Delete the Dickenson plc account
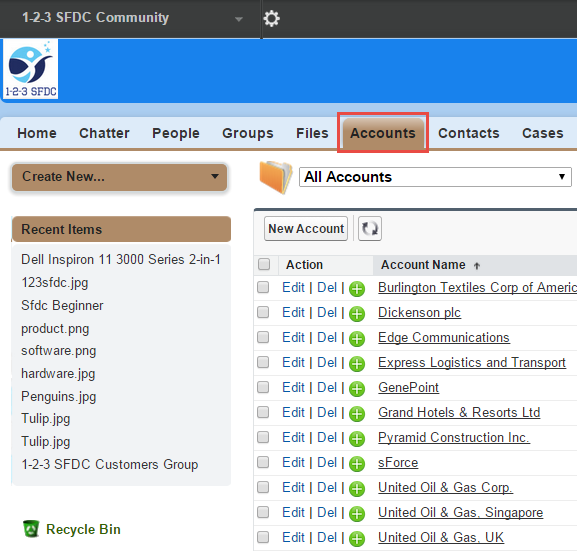This screenshot has height=551, width=577. 327,312
